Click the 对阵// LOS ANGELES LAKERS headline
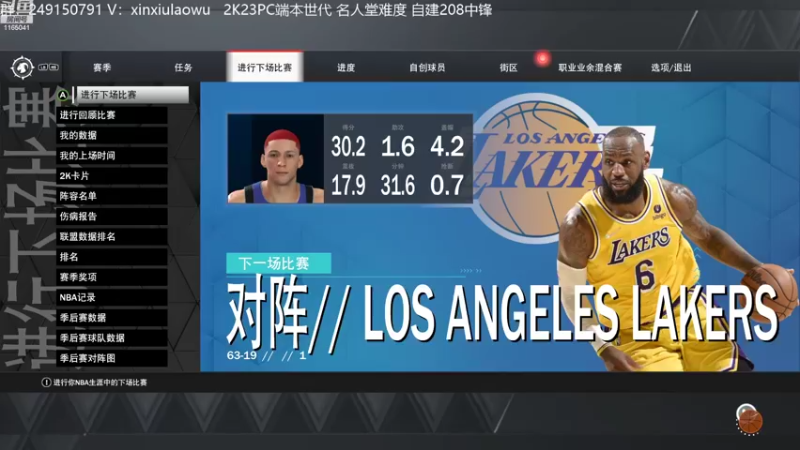Screen dimensions: 800x450 click(x=502, y=313)
